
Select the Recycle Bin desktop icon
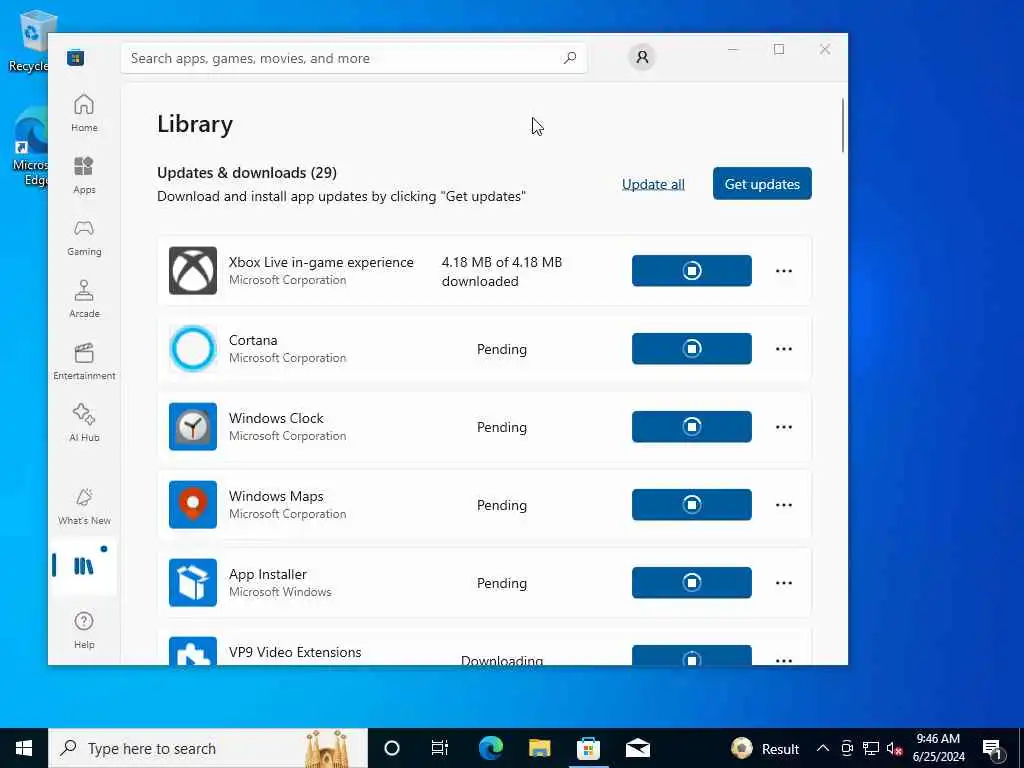click(x=30, y=40)
